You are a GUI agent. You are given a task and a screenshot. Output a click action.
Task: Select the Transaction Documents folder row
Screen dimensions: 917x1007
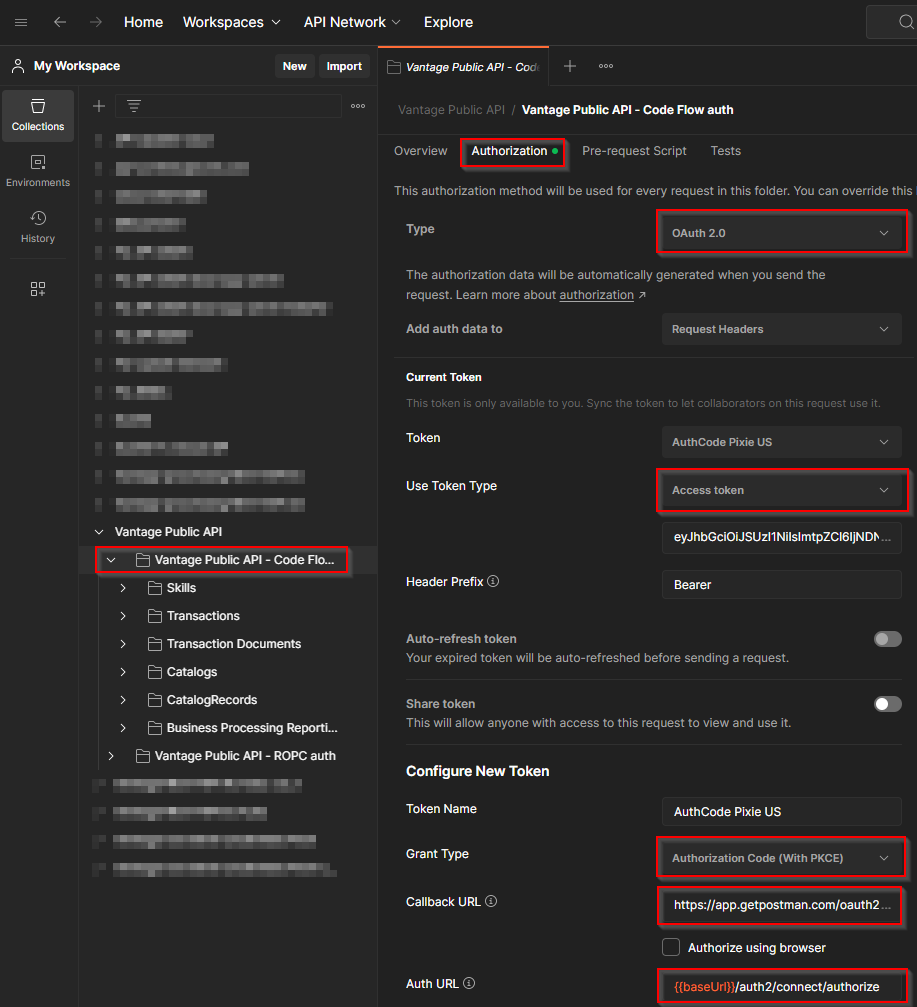[x=228, y=644]
